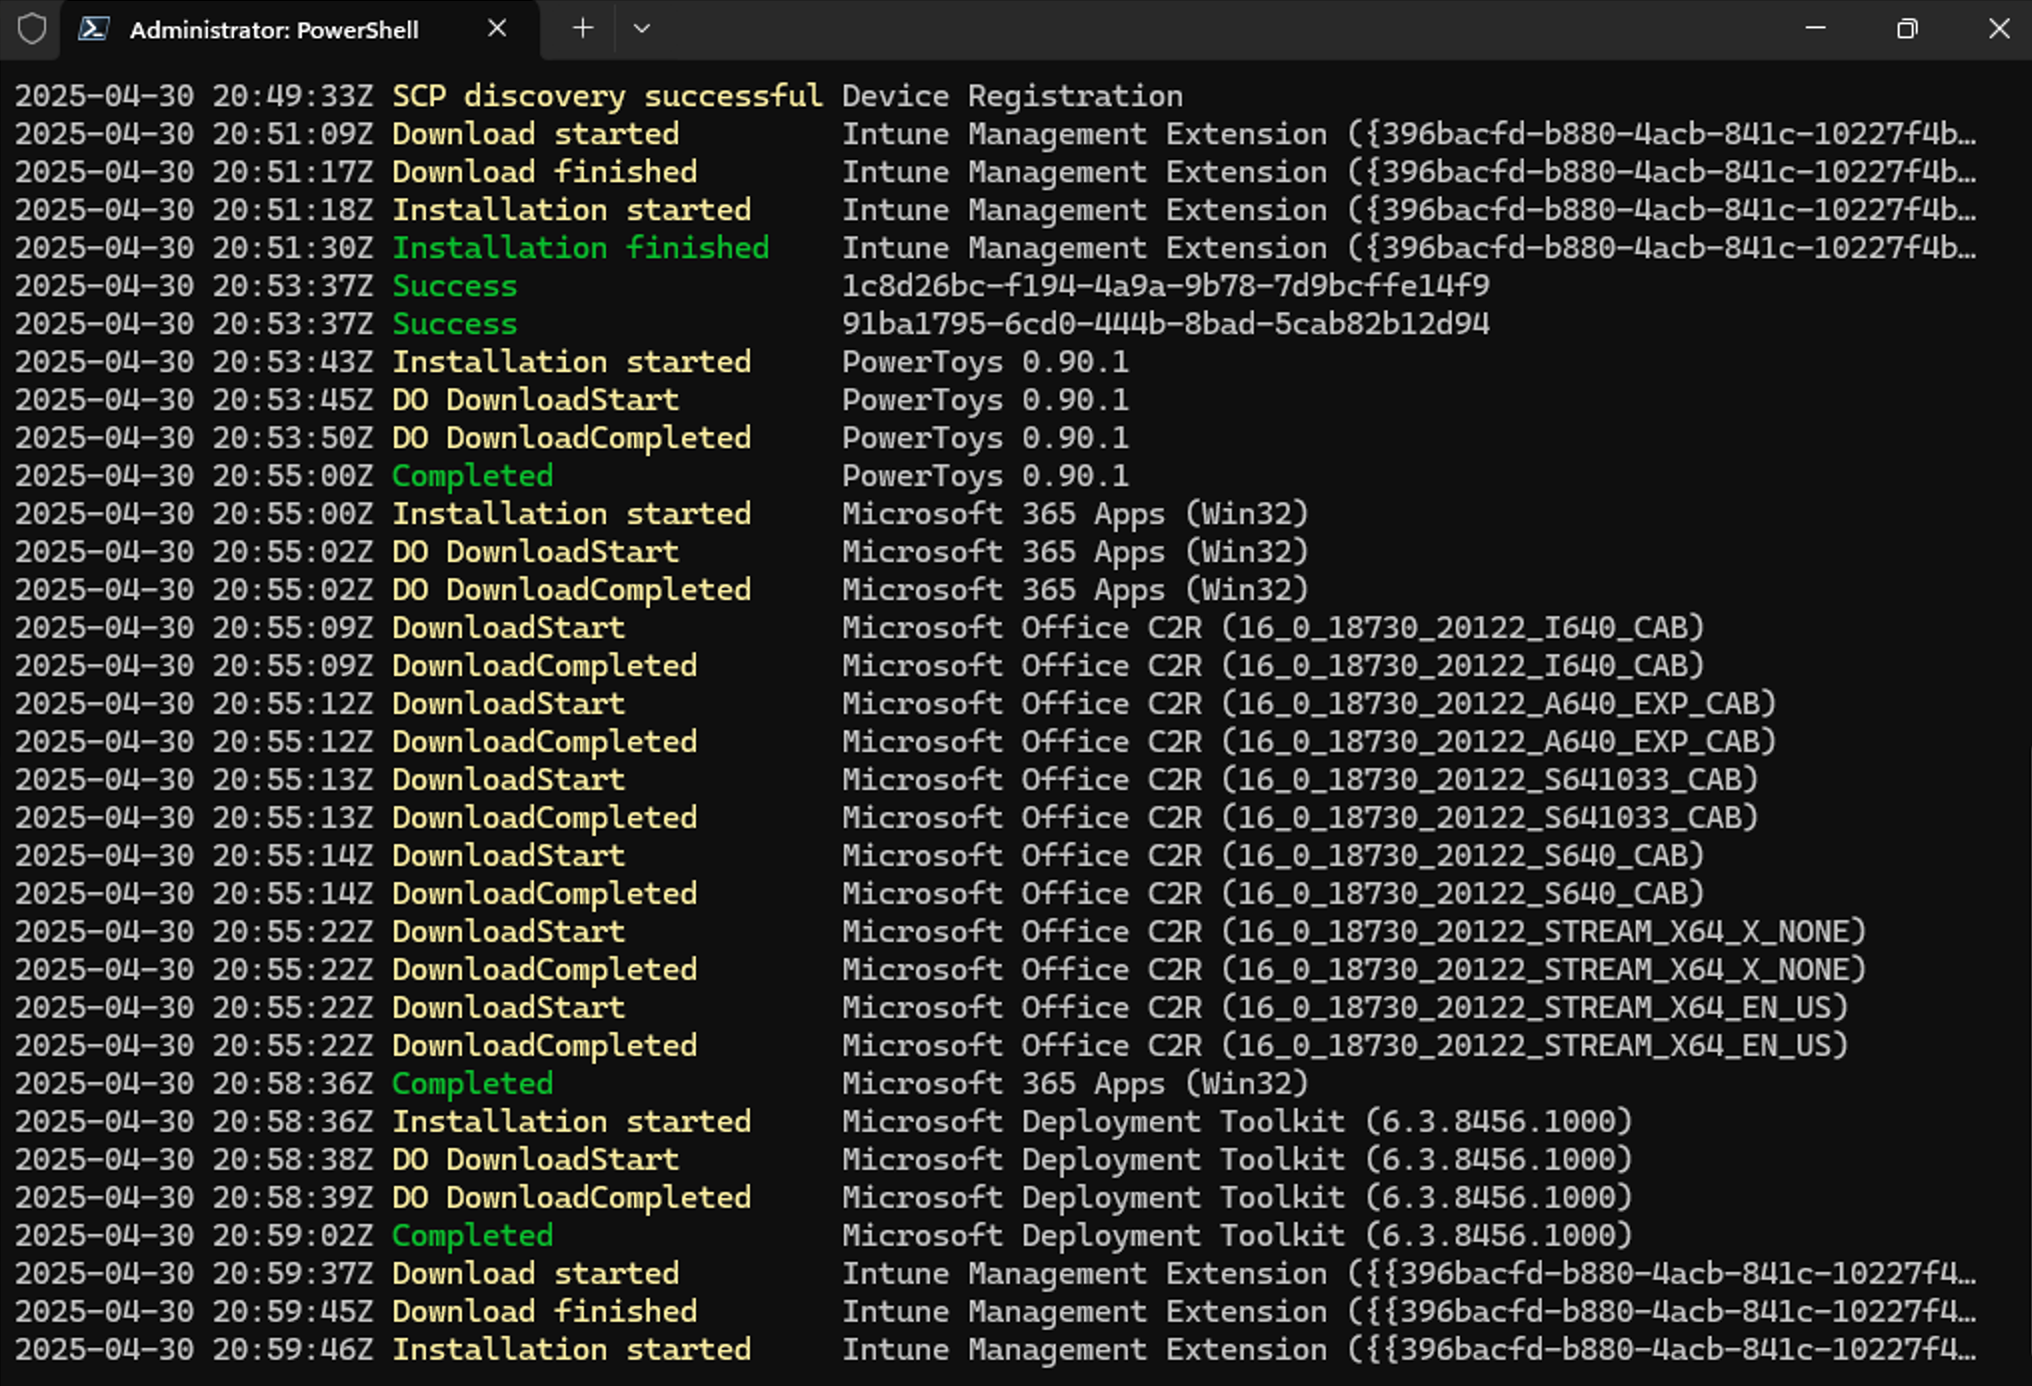
Task: Select the Administrator: PowerShell tab
Action: coord(275,29)
